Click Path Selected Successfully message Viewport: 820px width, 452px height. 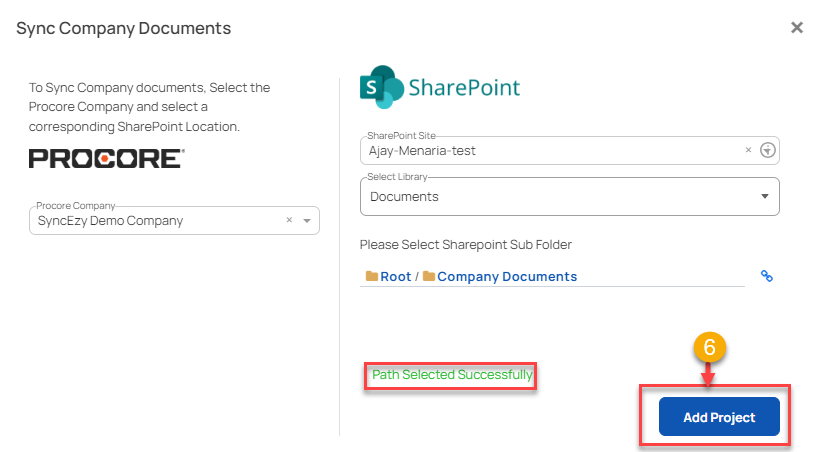point(452,375)
